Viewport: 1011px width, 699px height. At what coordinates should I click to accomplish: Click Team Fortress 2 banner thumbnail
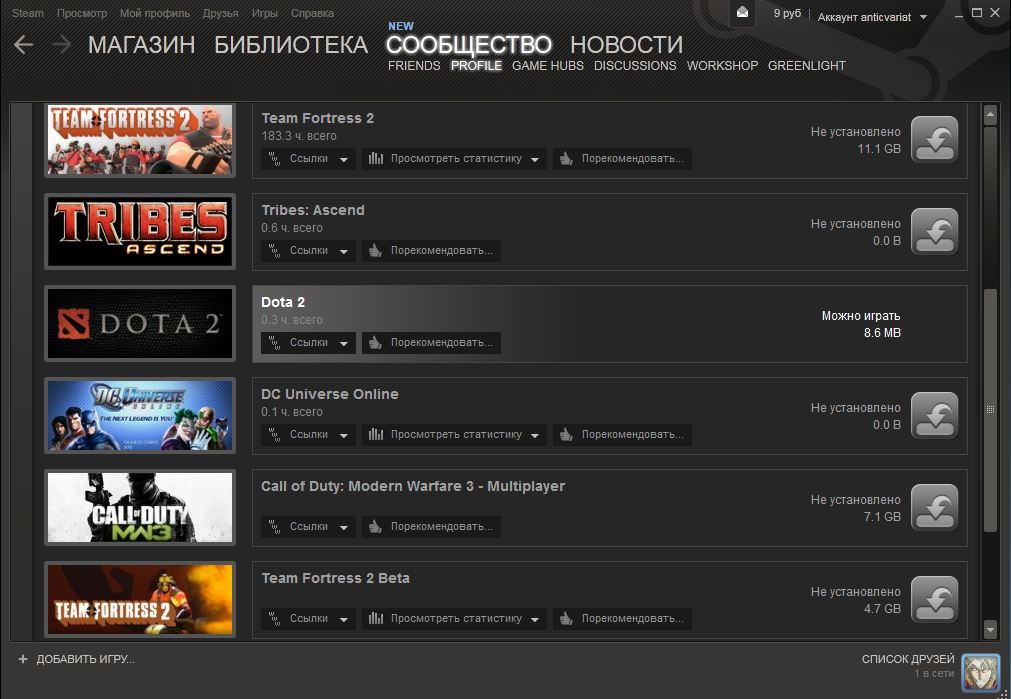[x=140, y=139]
